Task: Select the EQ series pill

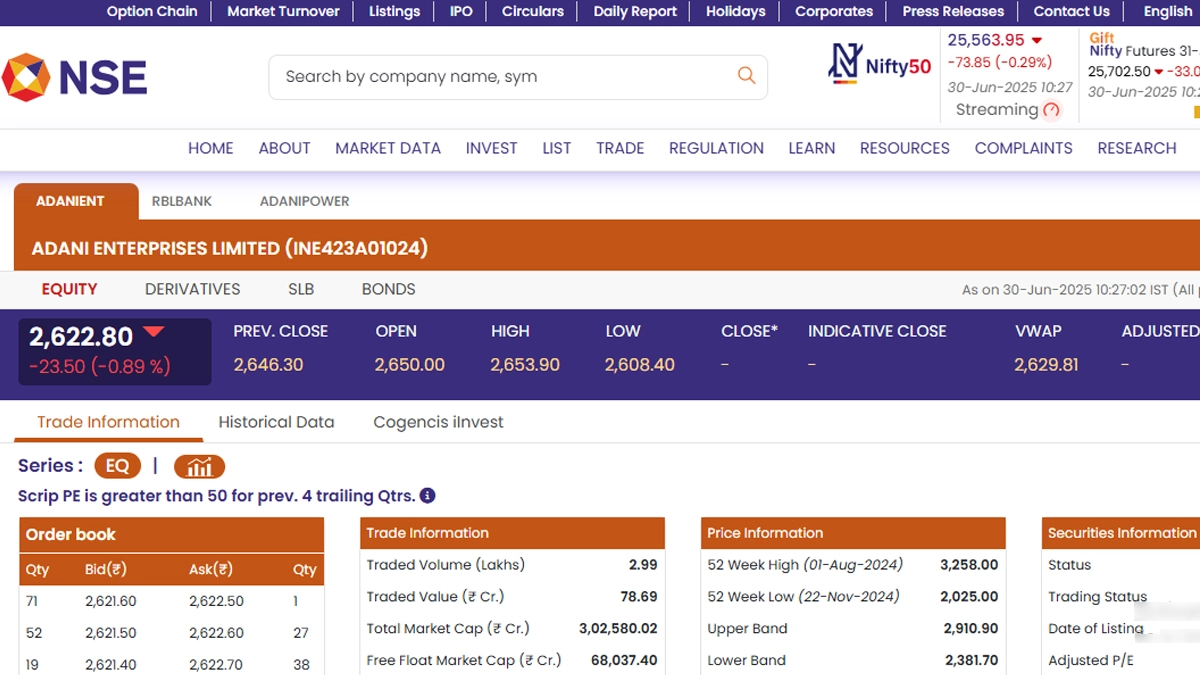Action: click(x=117, y=466)
